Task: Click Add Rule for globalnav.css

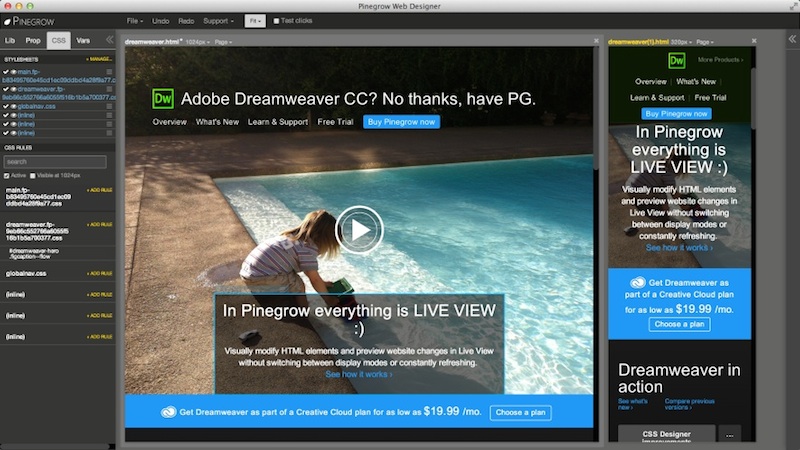Action: point(99,273)
